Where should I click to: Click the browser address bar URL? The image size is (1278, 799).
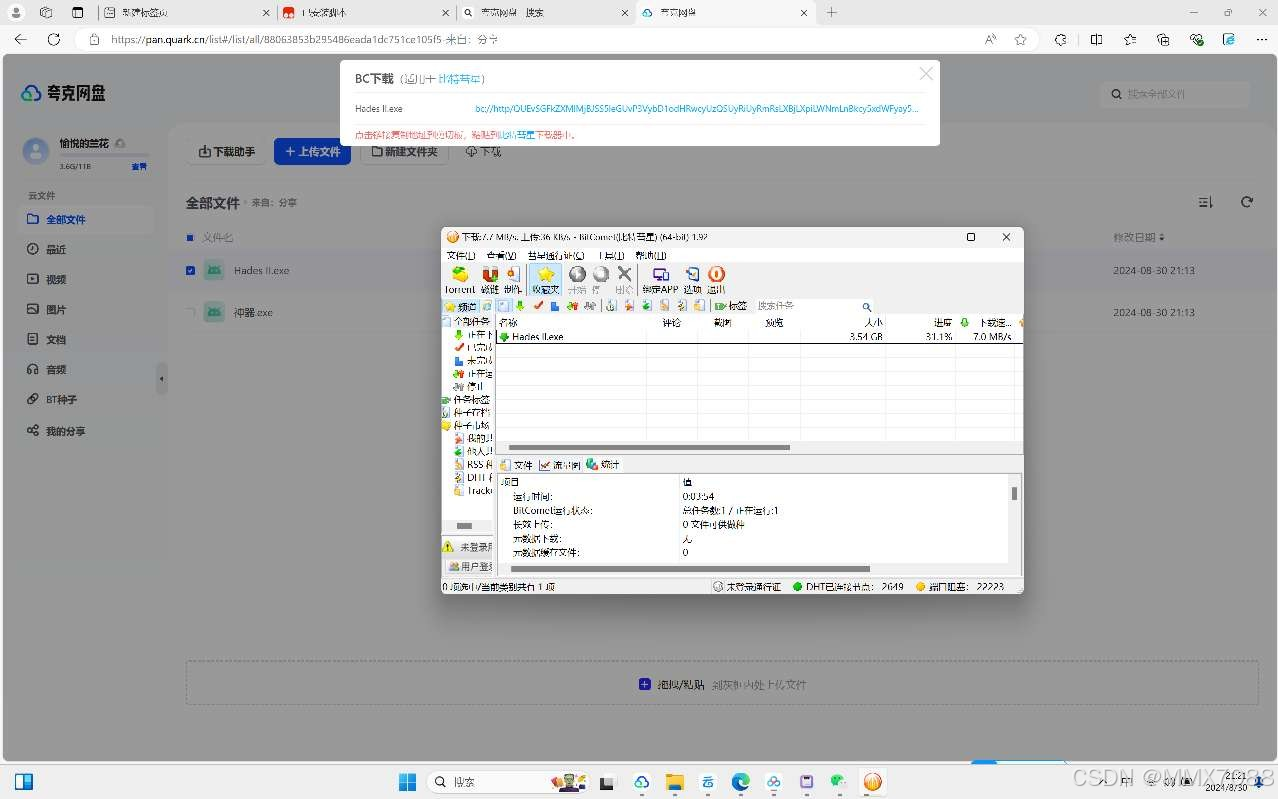(x=304, y=39)
